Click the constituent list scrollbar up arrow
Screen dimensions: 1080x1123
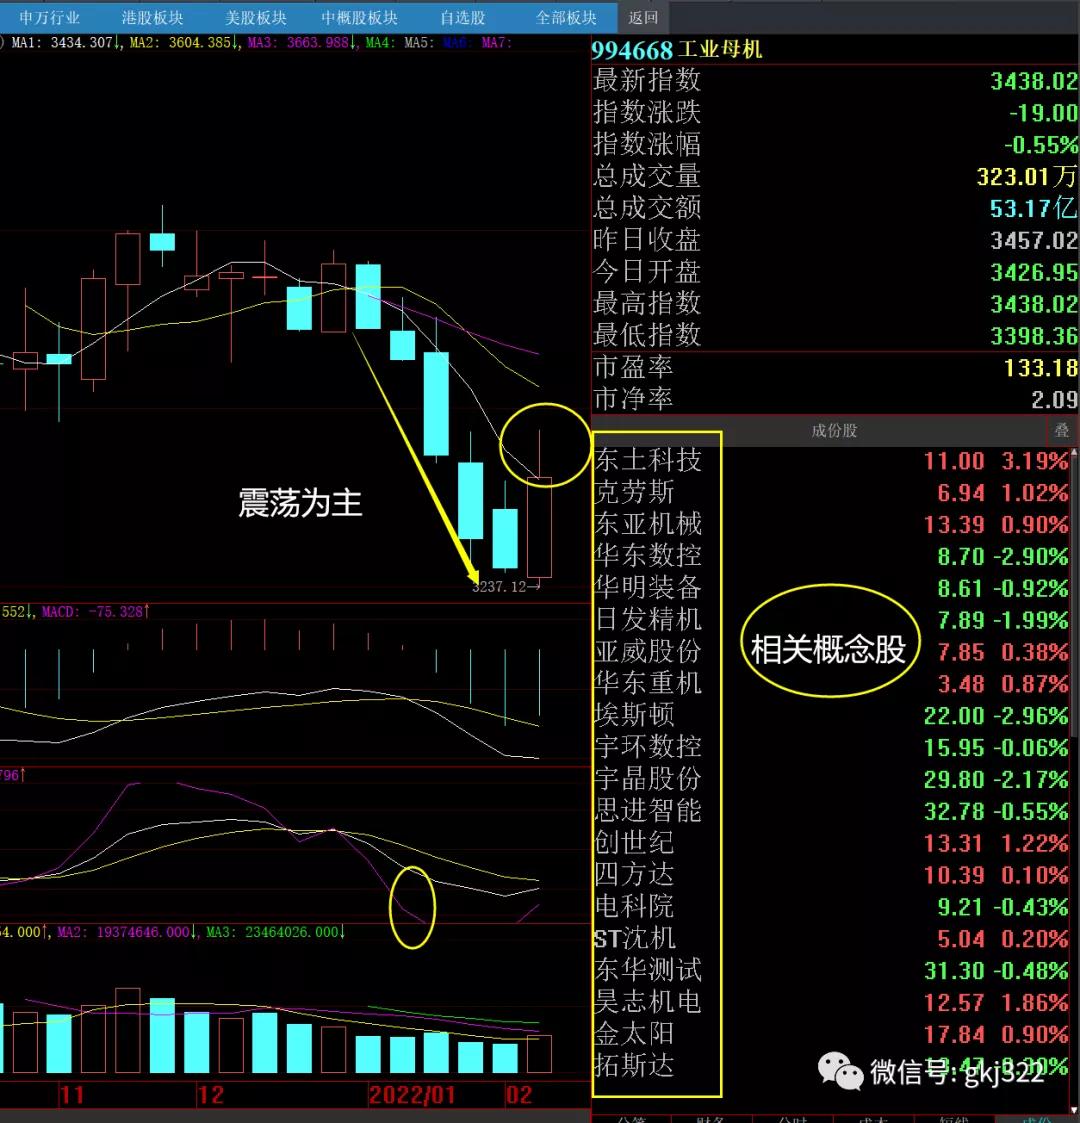(1074, 454)
